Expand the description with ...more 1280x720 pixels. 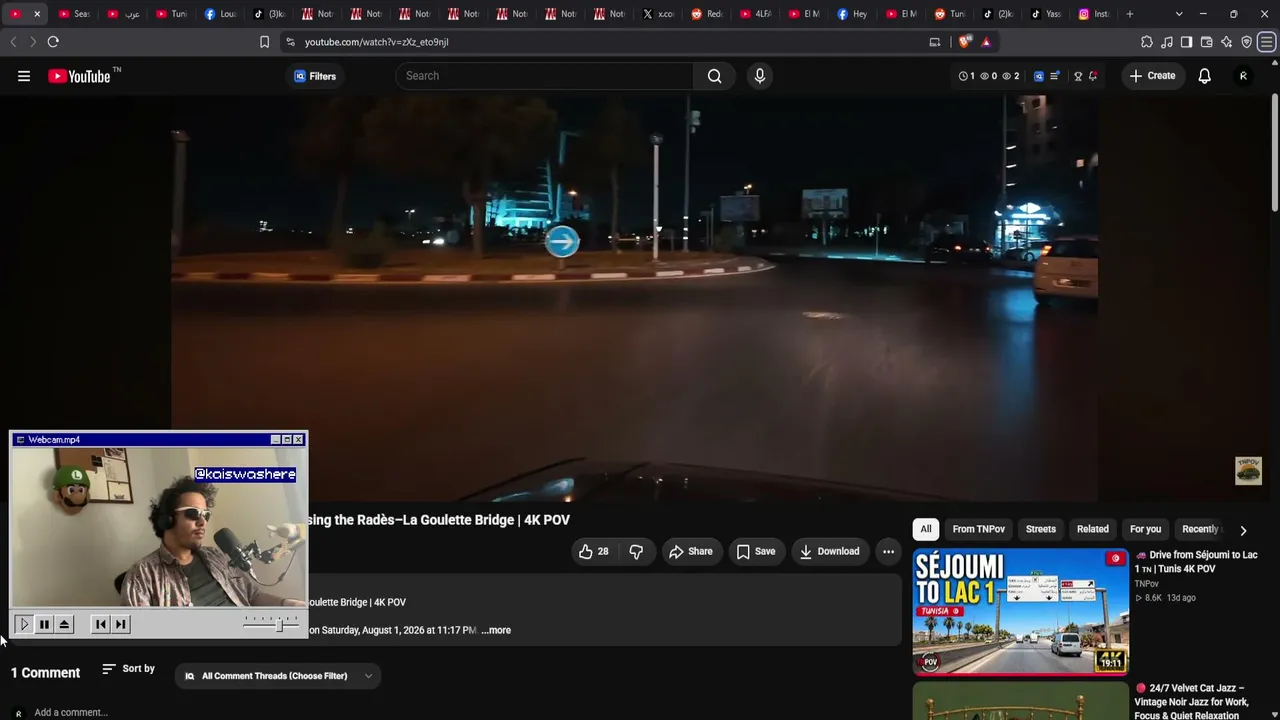(496, 630)
